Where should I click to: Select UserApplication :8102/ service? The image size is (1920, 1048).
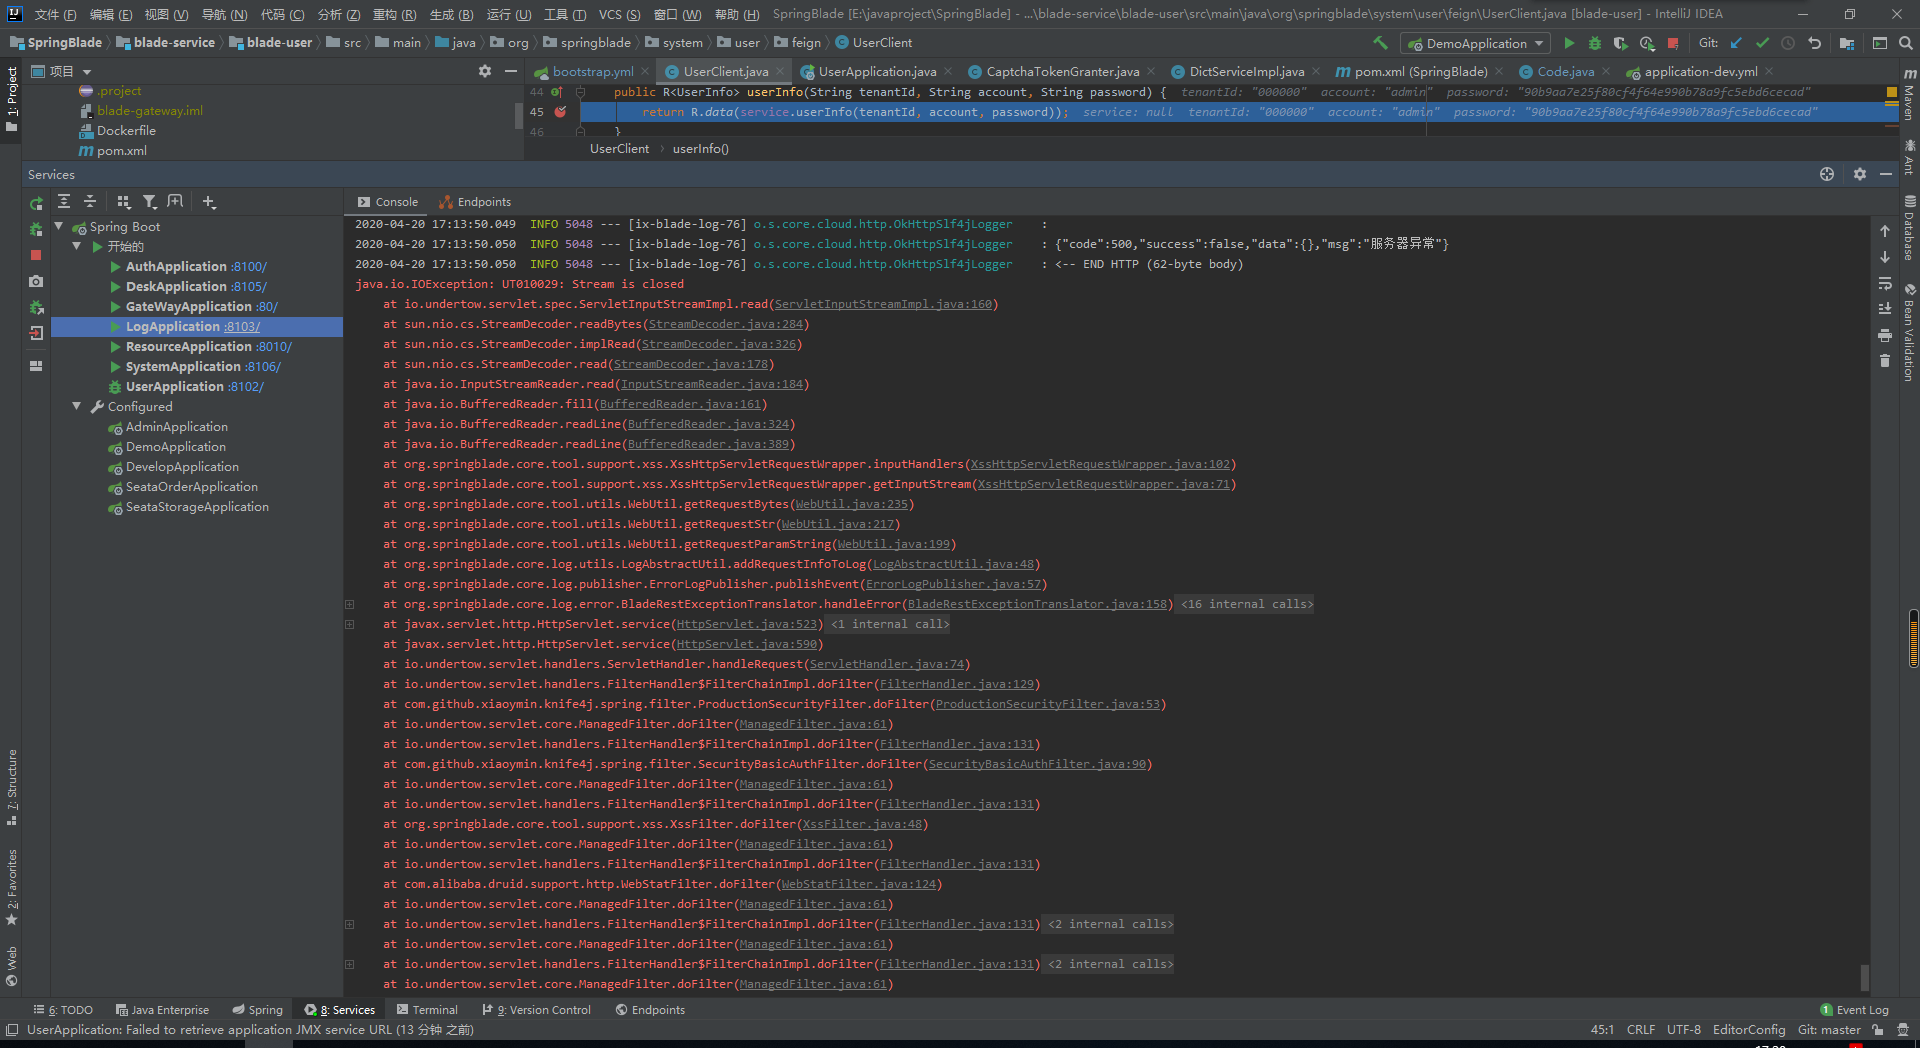click(x=195, y=386)
